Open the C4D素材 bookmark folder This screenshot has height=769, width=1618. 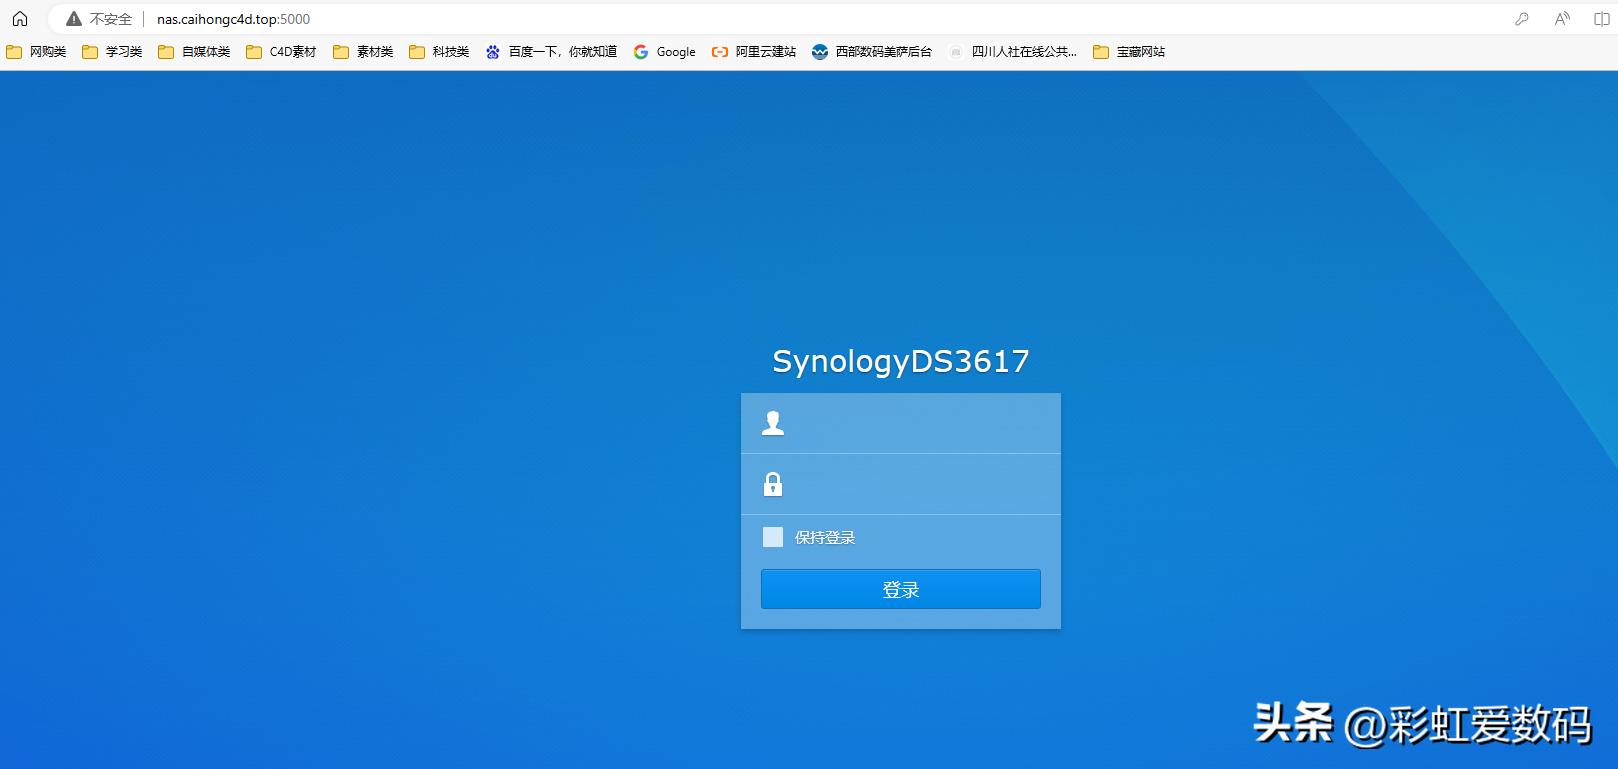click(281, 52)
